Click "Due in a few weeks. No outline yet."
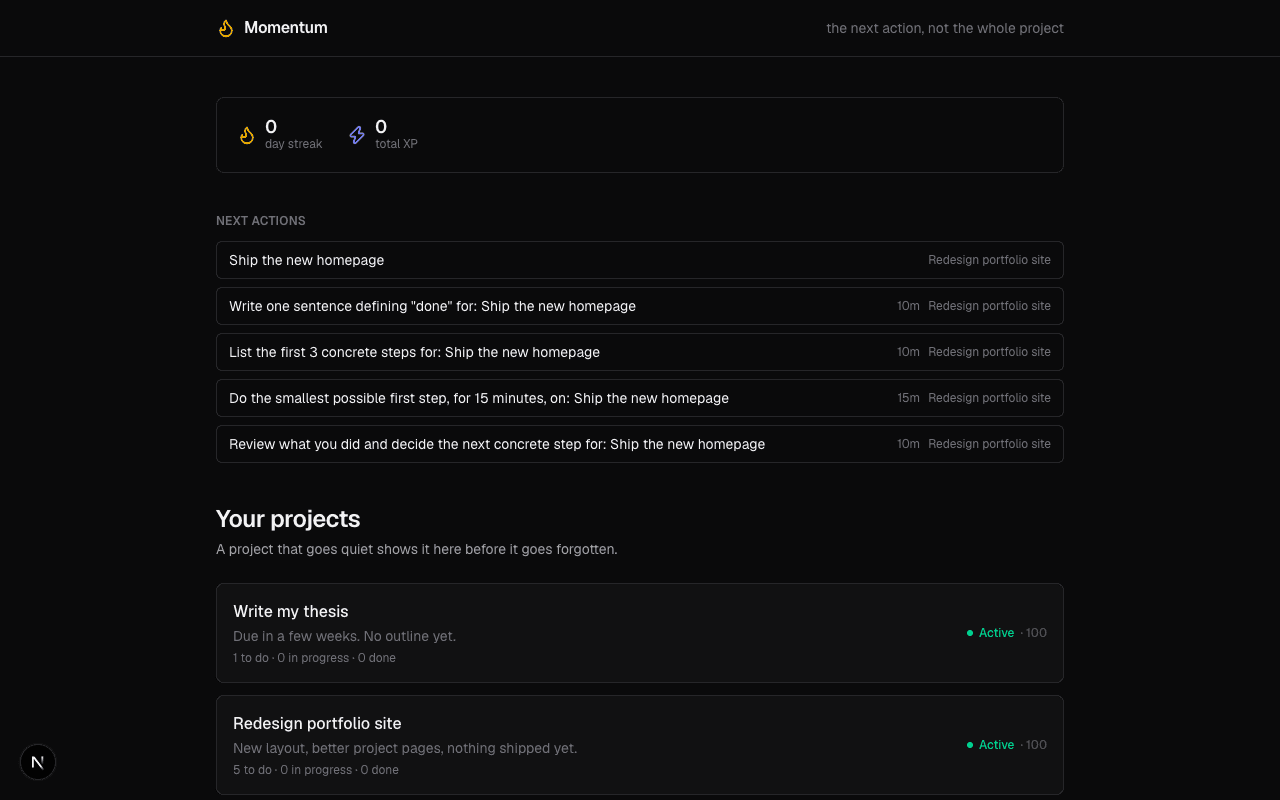1280x800 pixels. [x=344, y=636]
